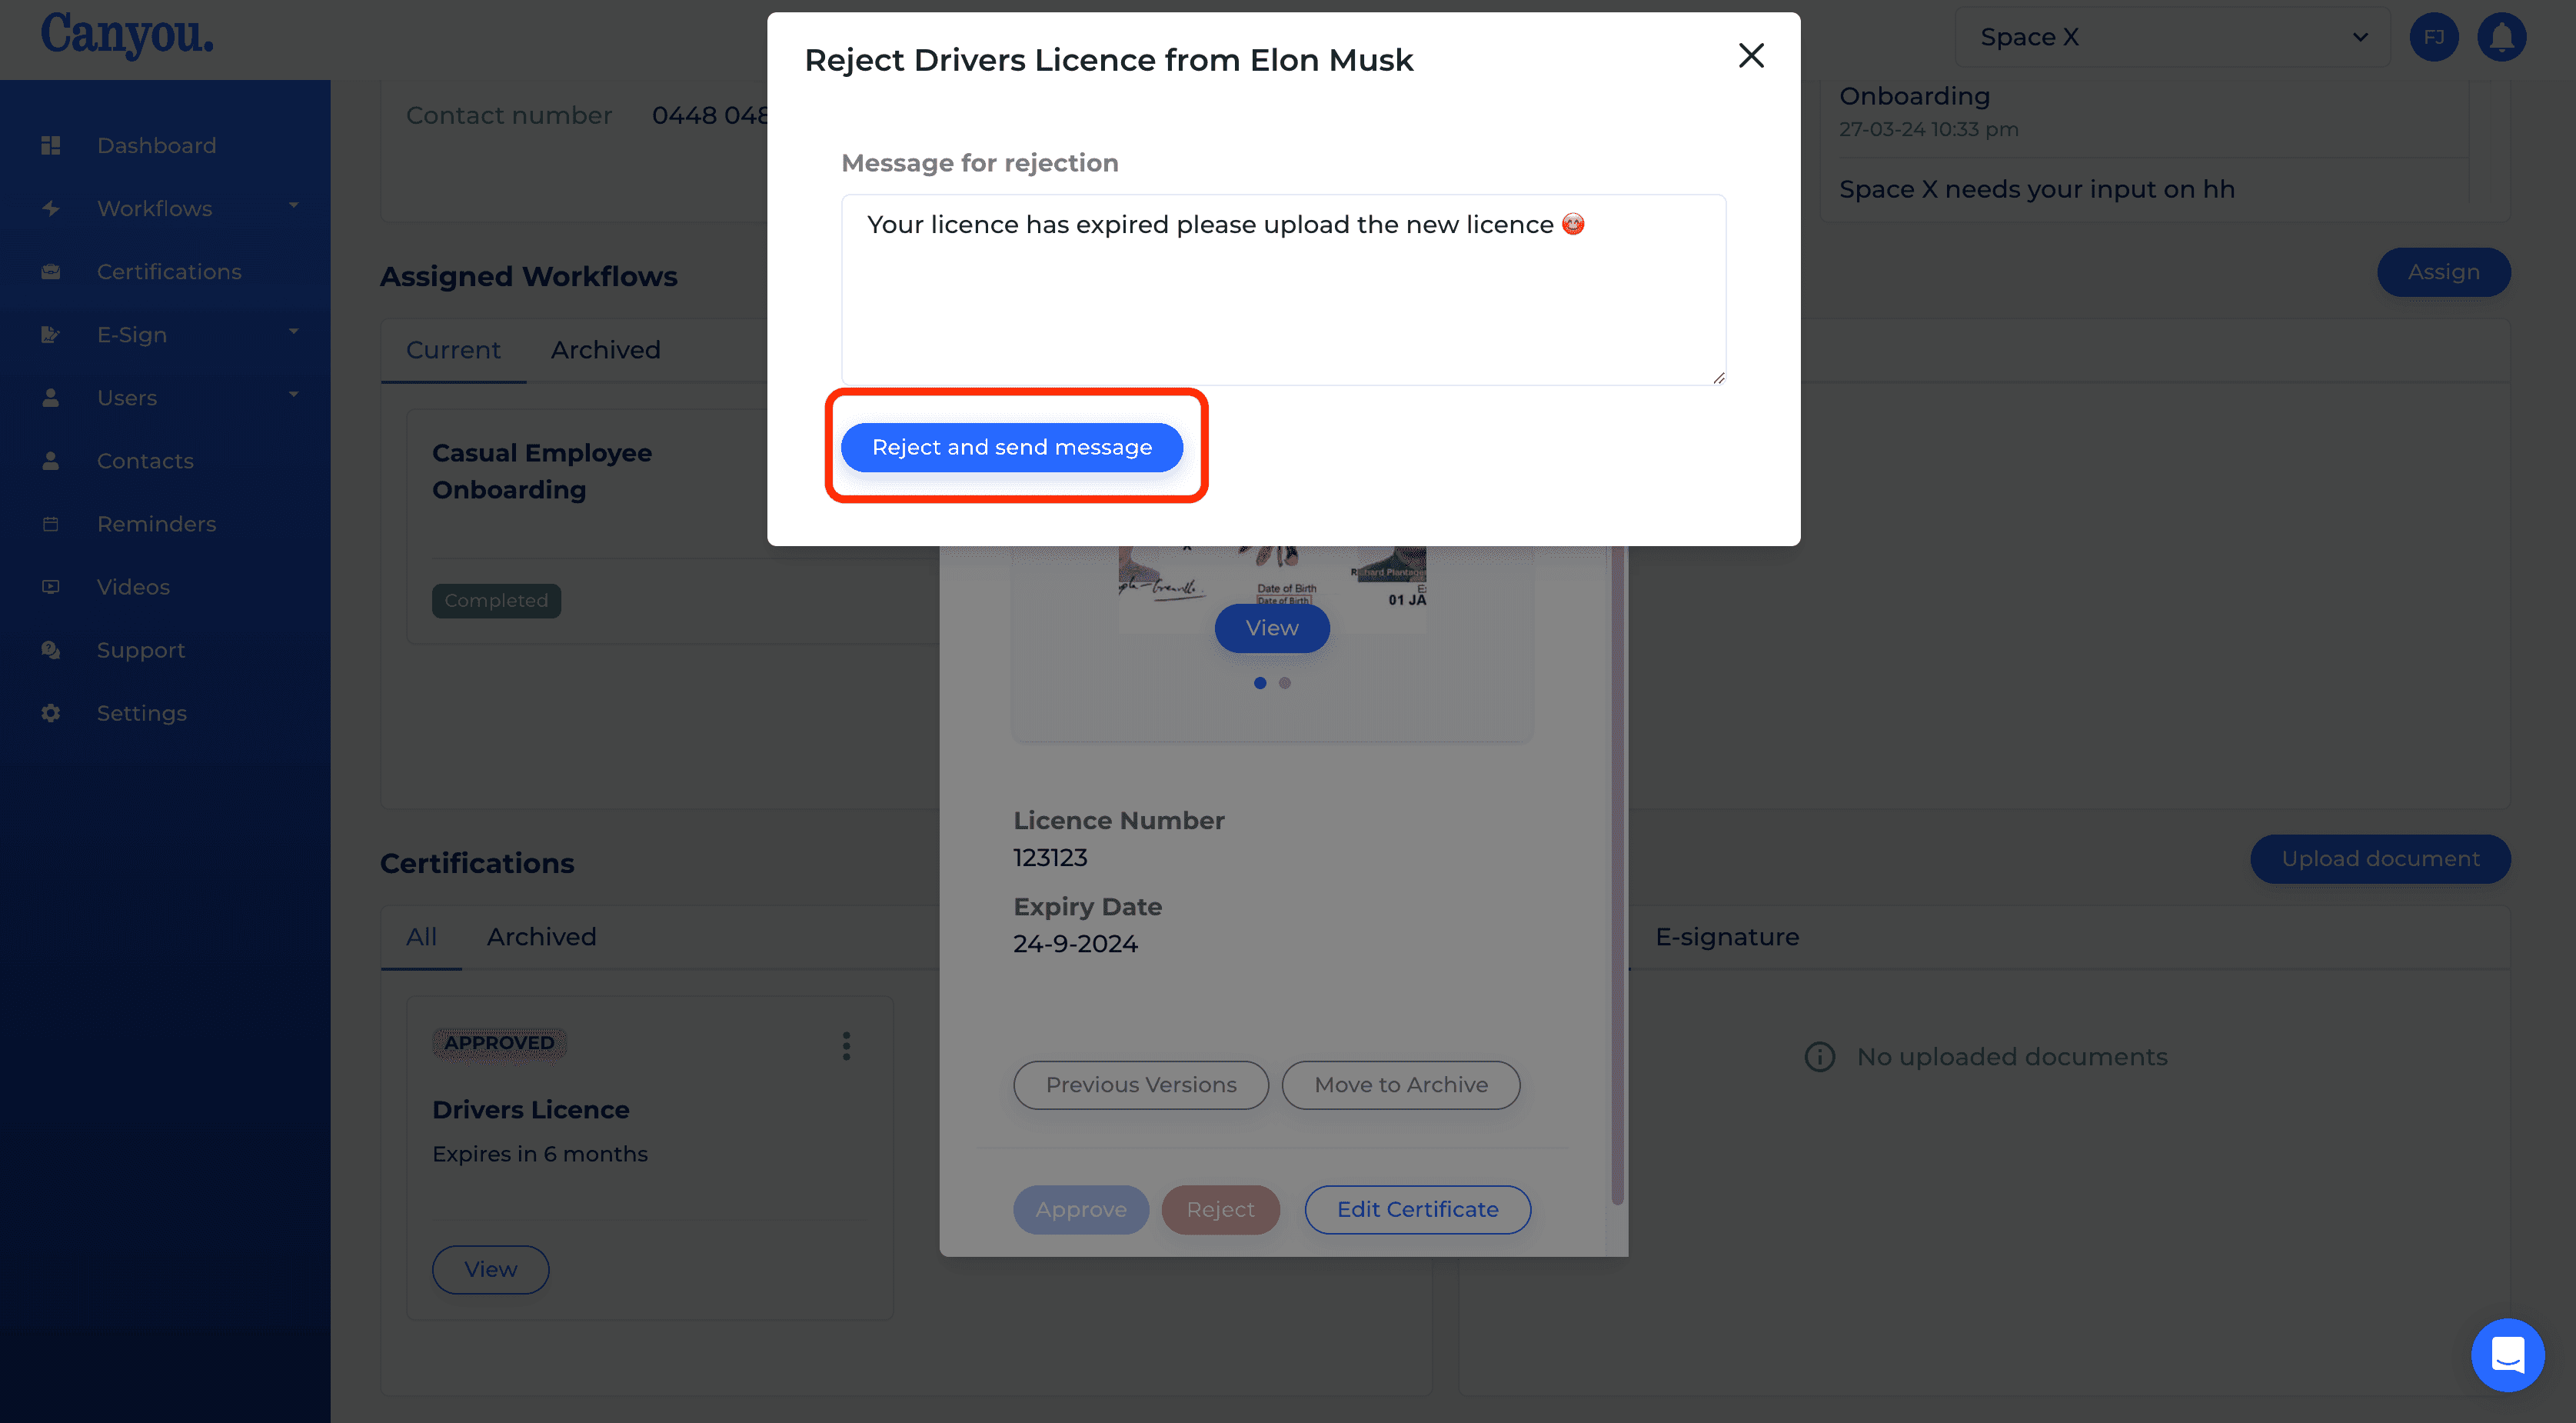Switch to the Archived workflows tab
2576x1423 pixels.
606,347
